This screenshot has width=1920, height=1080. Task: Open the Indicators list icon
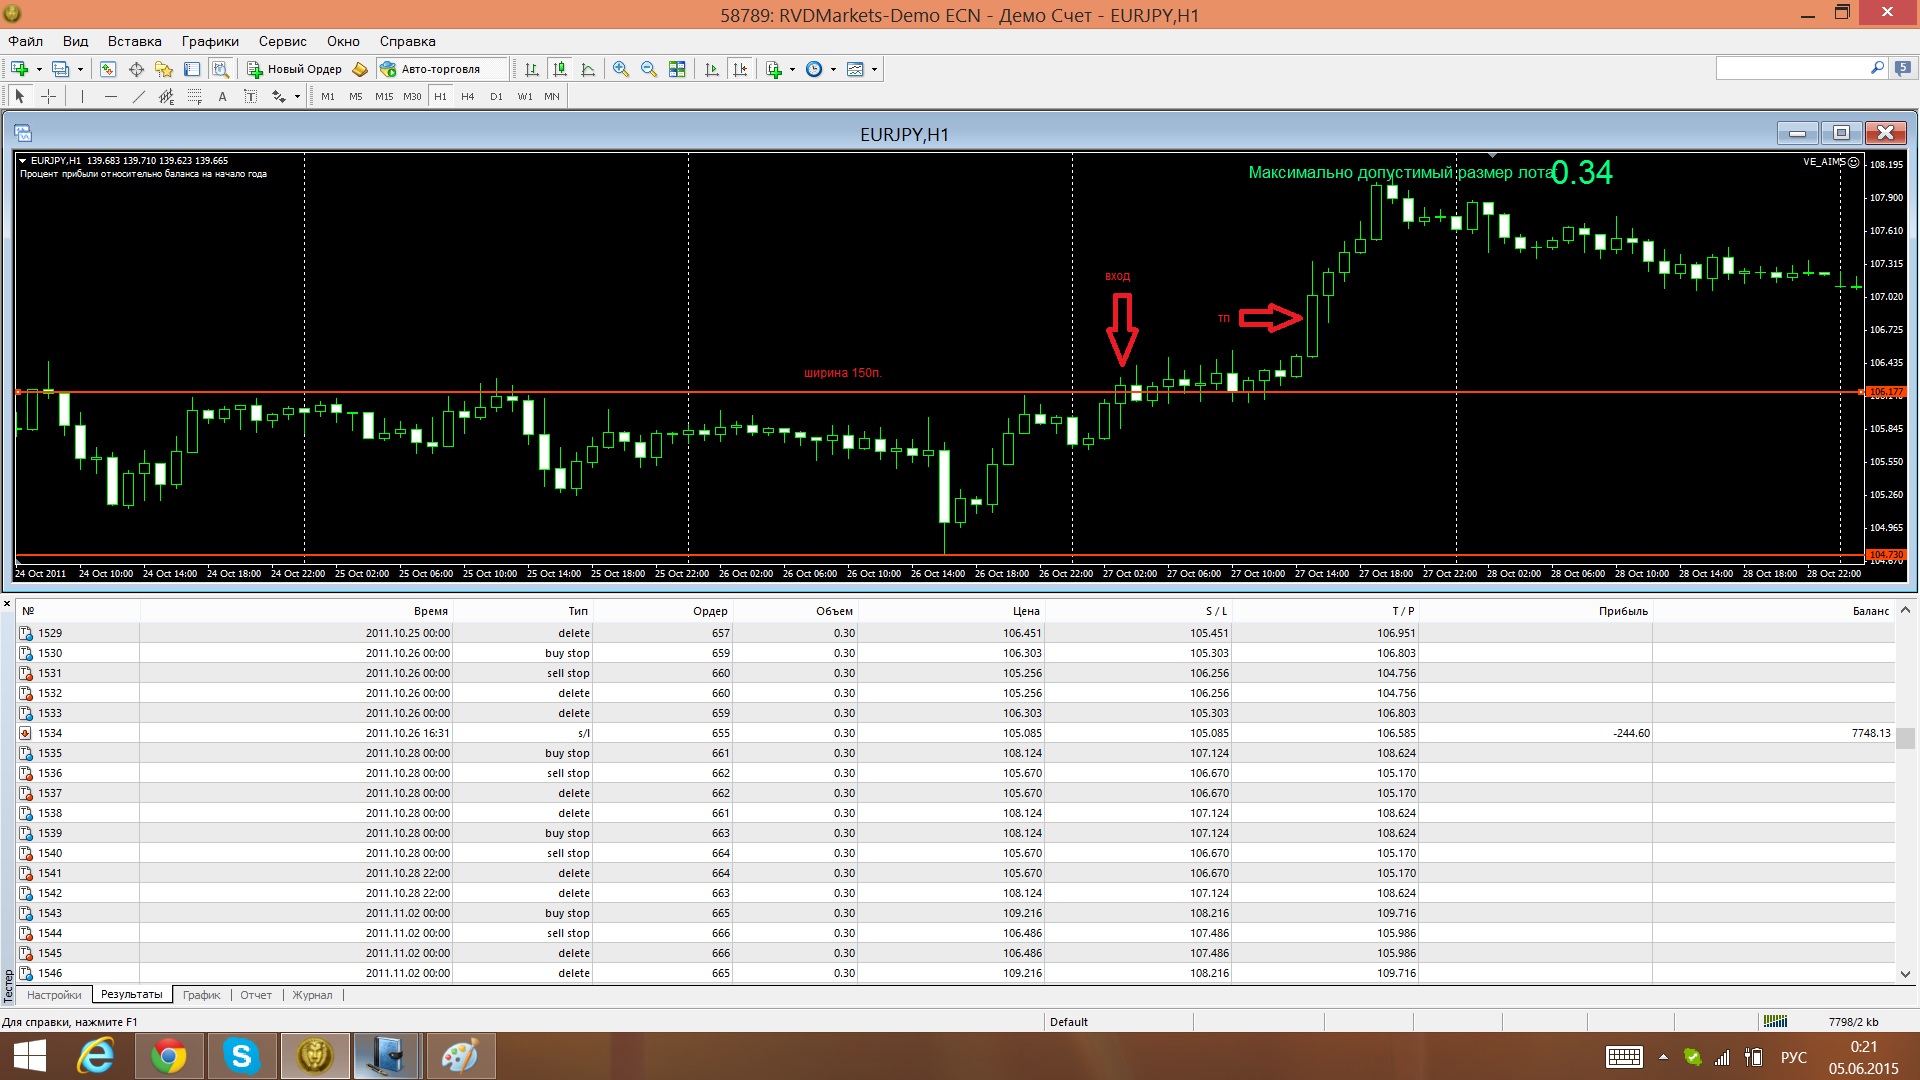774,69
